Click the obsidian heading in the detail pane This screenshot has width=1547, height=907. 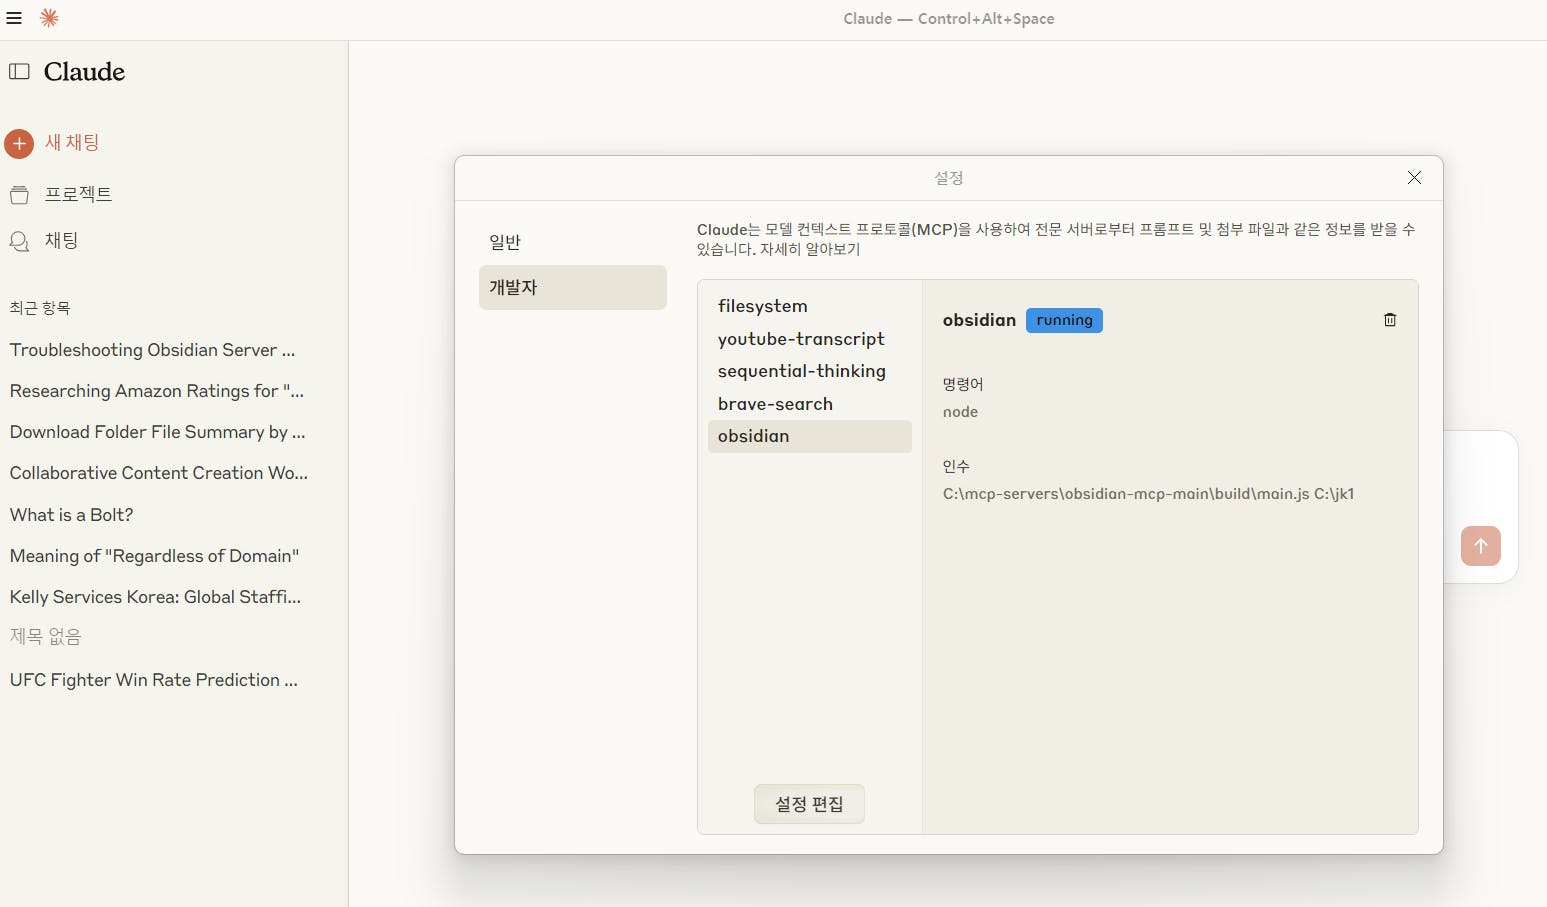click(979, 320)
